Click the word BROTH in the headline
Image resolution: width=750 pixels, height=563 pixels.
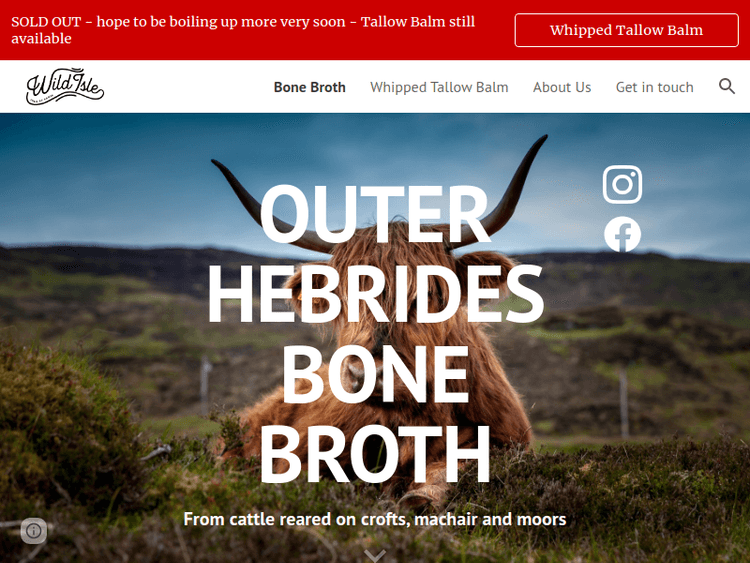[375, 454]
